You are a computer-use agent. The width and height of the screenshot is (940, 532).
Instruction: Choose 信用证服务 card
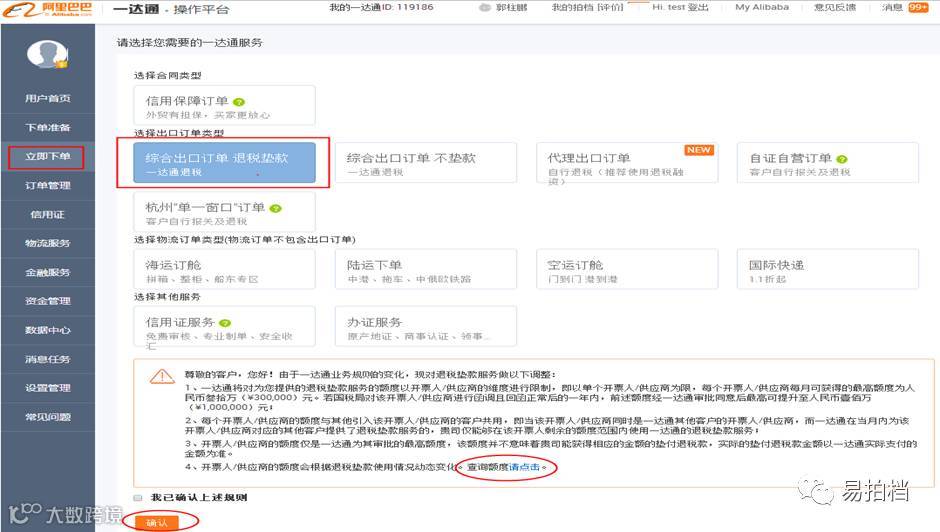tap(224, 326)
